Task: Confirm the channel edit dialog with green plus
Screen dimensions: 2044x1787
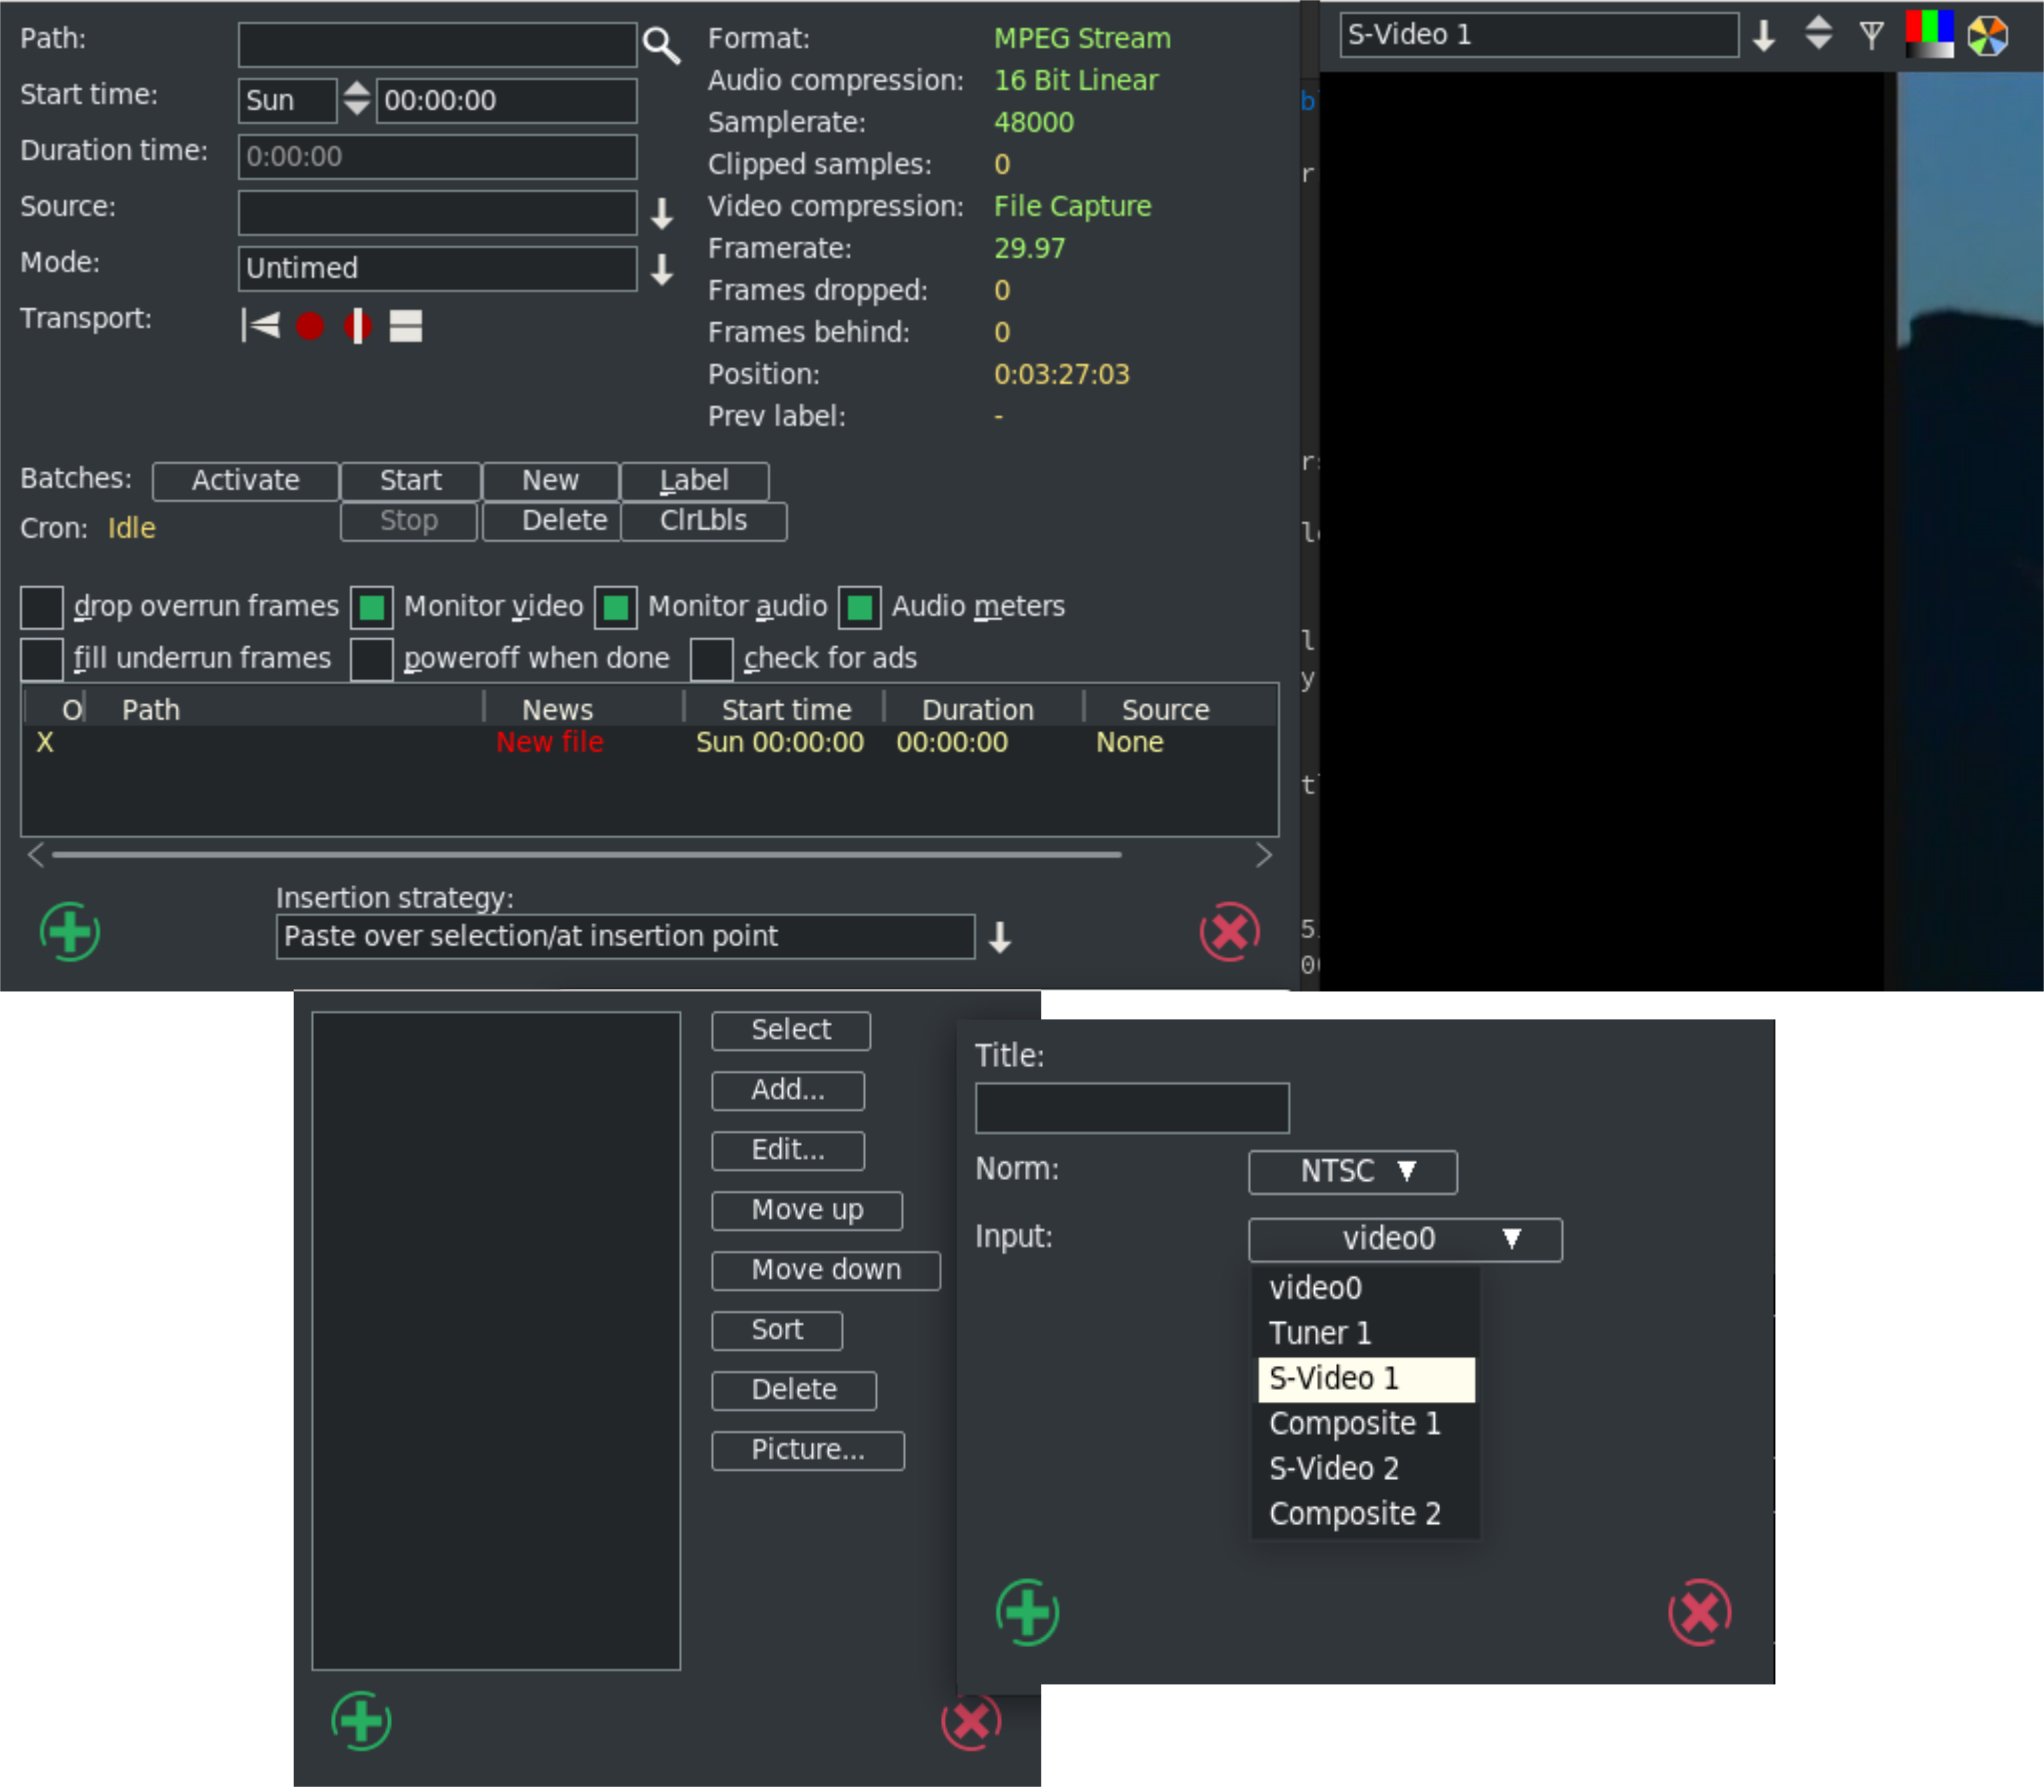Action: coord(1027,1612)
